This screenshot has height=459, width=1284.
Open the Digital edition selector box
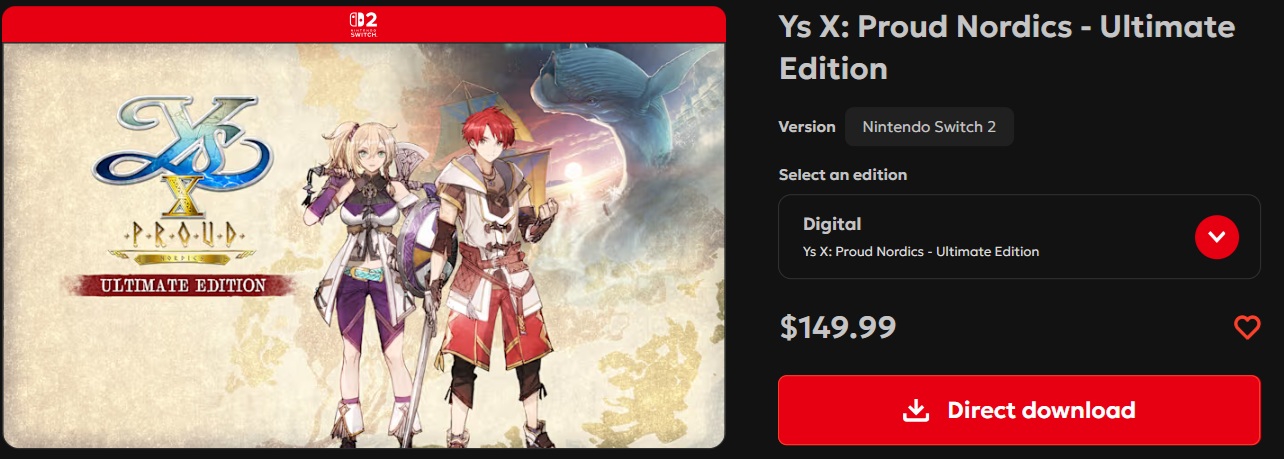point(1019,236)
